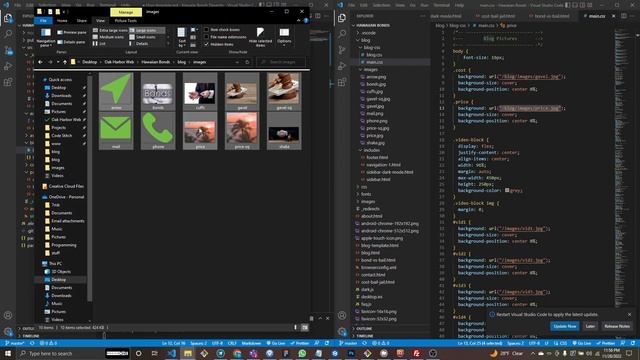Image resolution: width=640 pixels, height=360 pixels.
Task: Select the phone thumbnail in File Explorer
Action: [x=158, y=131]
